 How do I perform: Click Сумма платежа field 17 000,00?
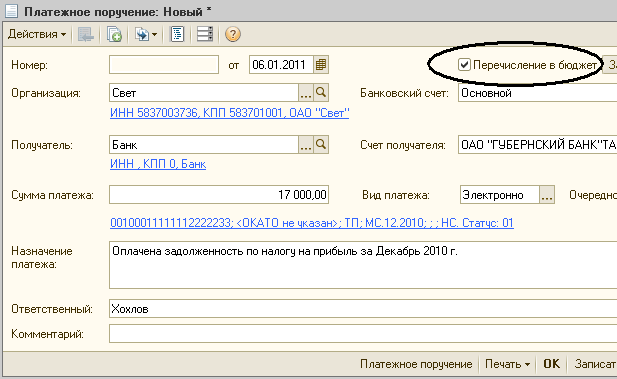[219, 195]
